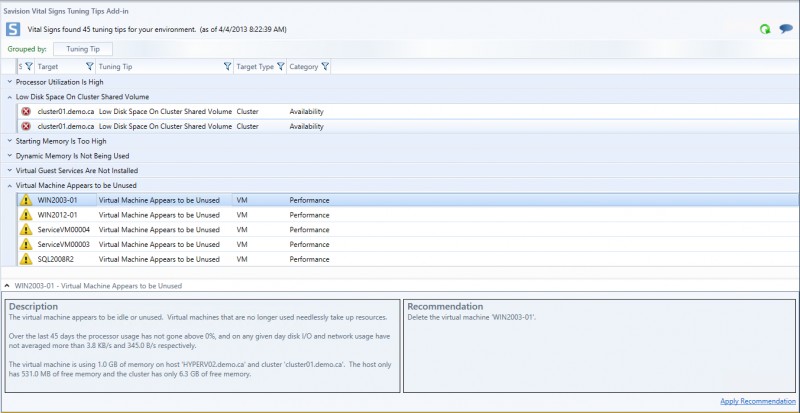Click warning icon in ServiceVM00003 row
Viewport: 800px width, 413px height.
pos(26,245)
